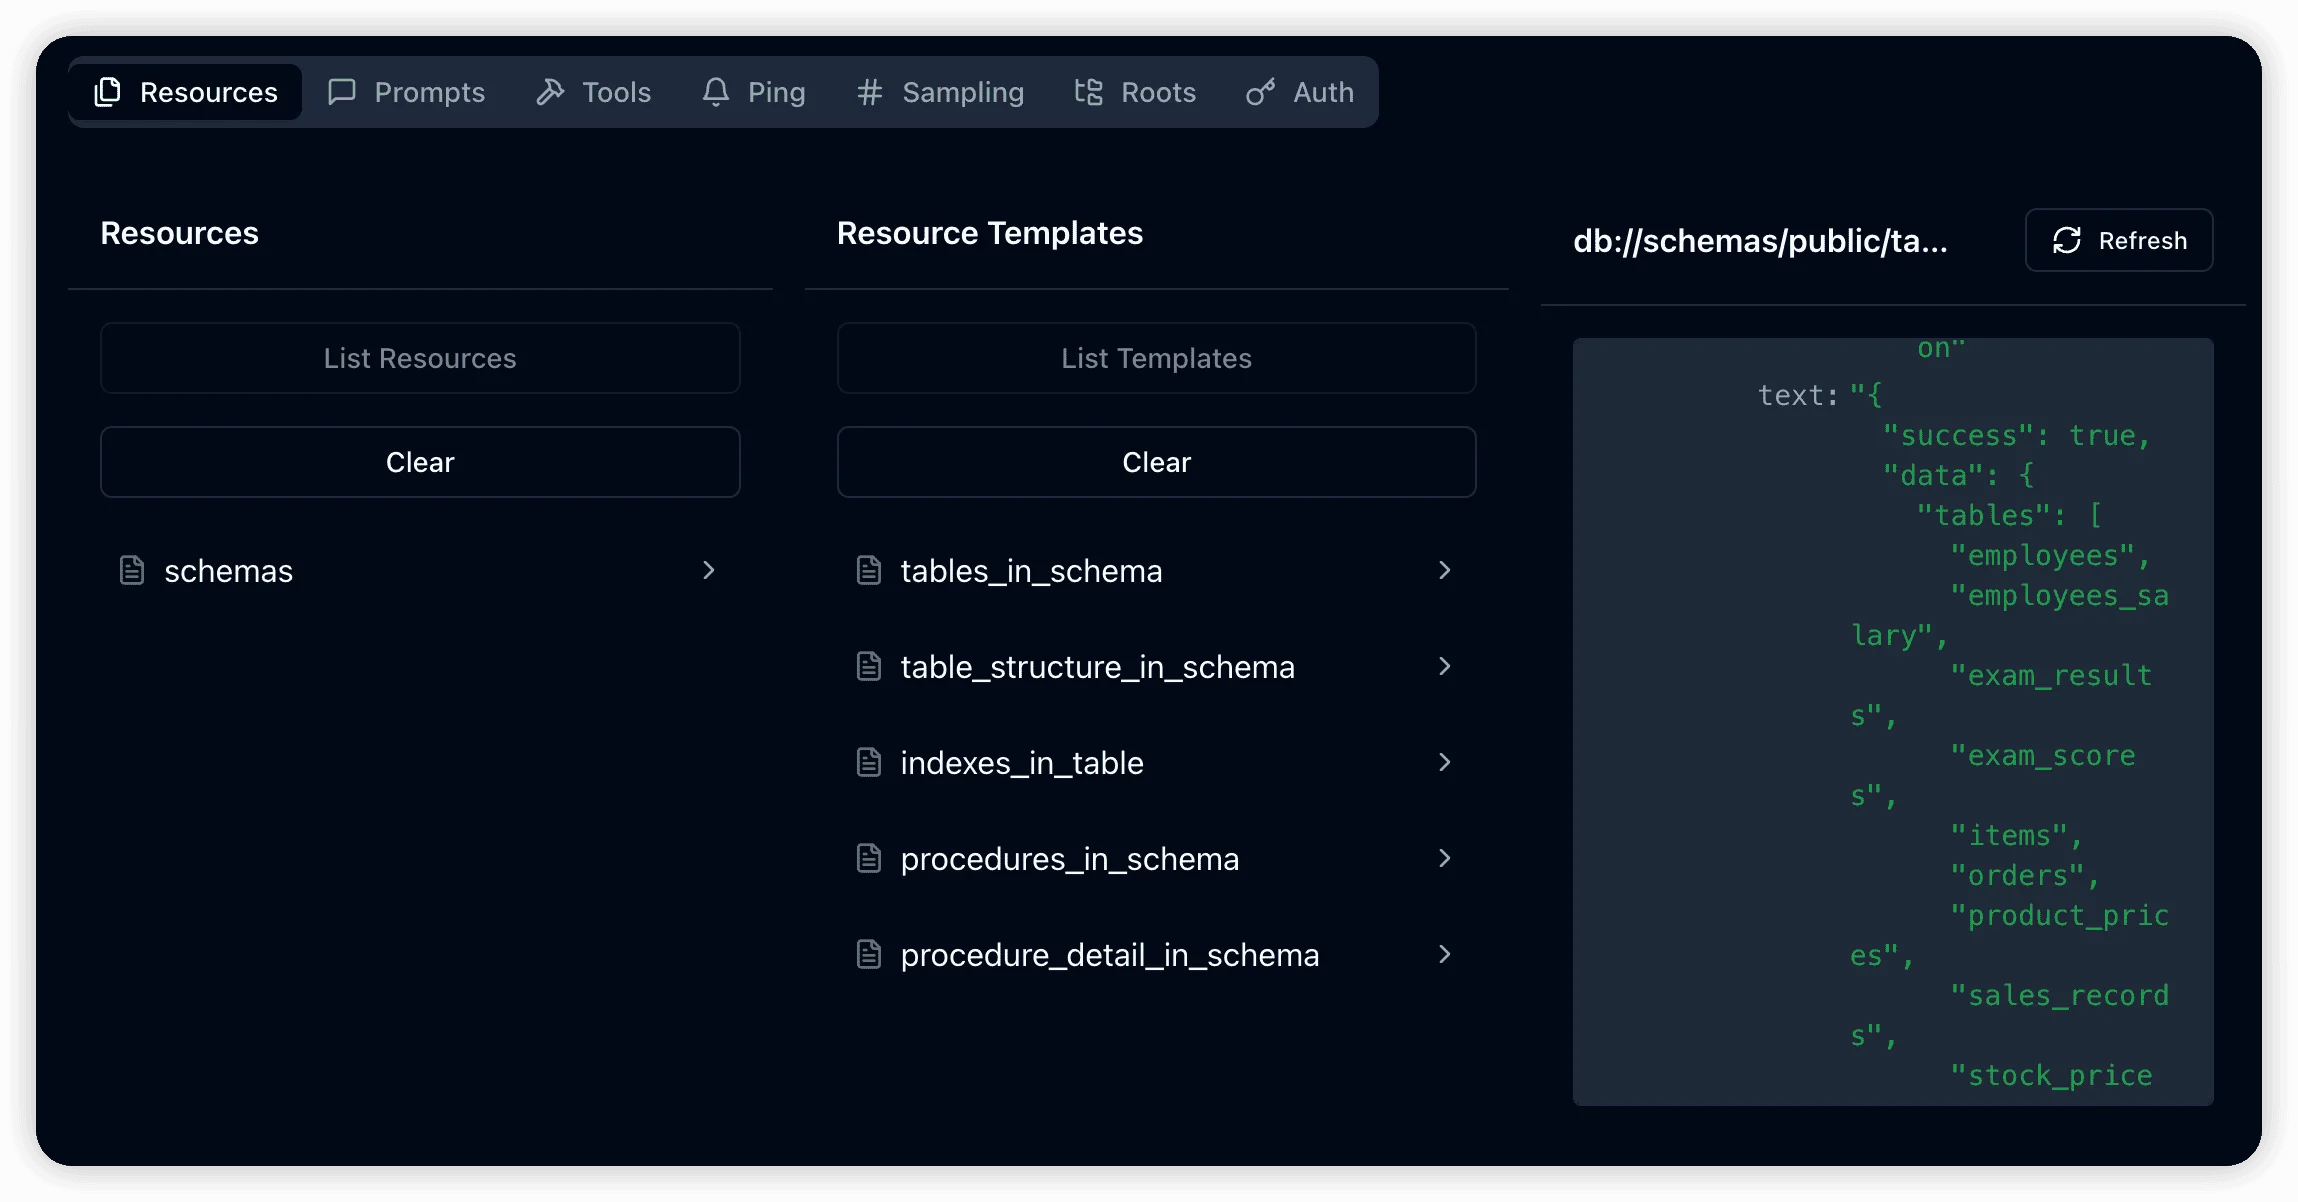
Task: Open table_structure_in_schema chevron arrow
Action: (x=1445, y=667)
